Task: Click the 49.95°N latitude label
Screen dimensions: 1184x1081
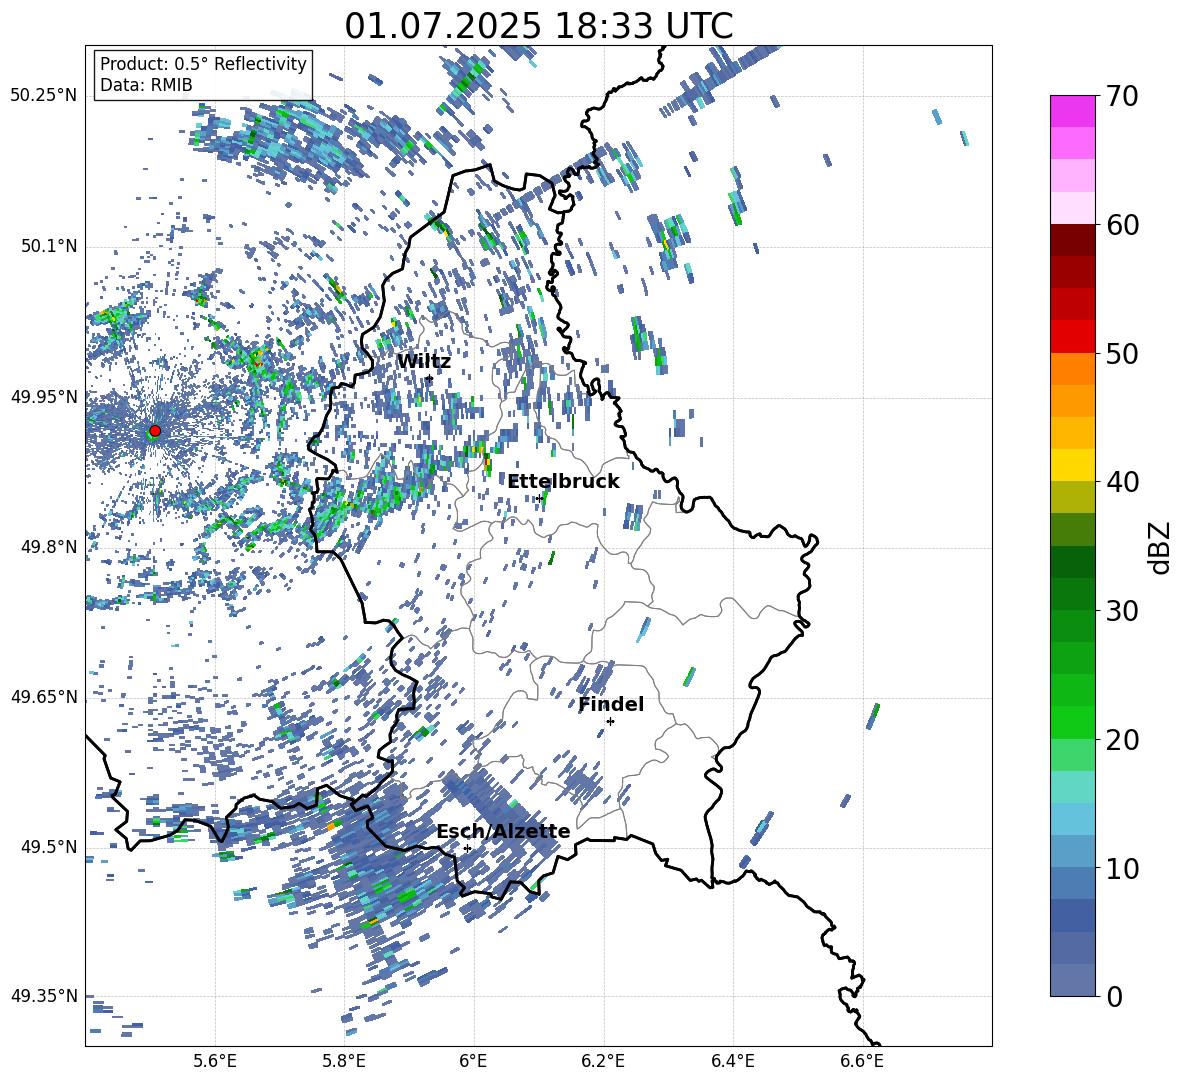Action: pos(44,396)
